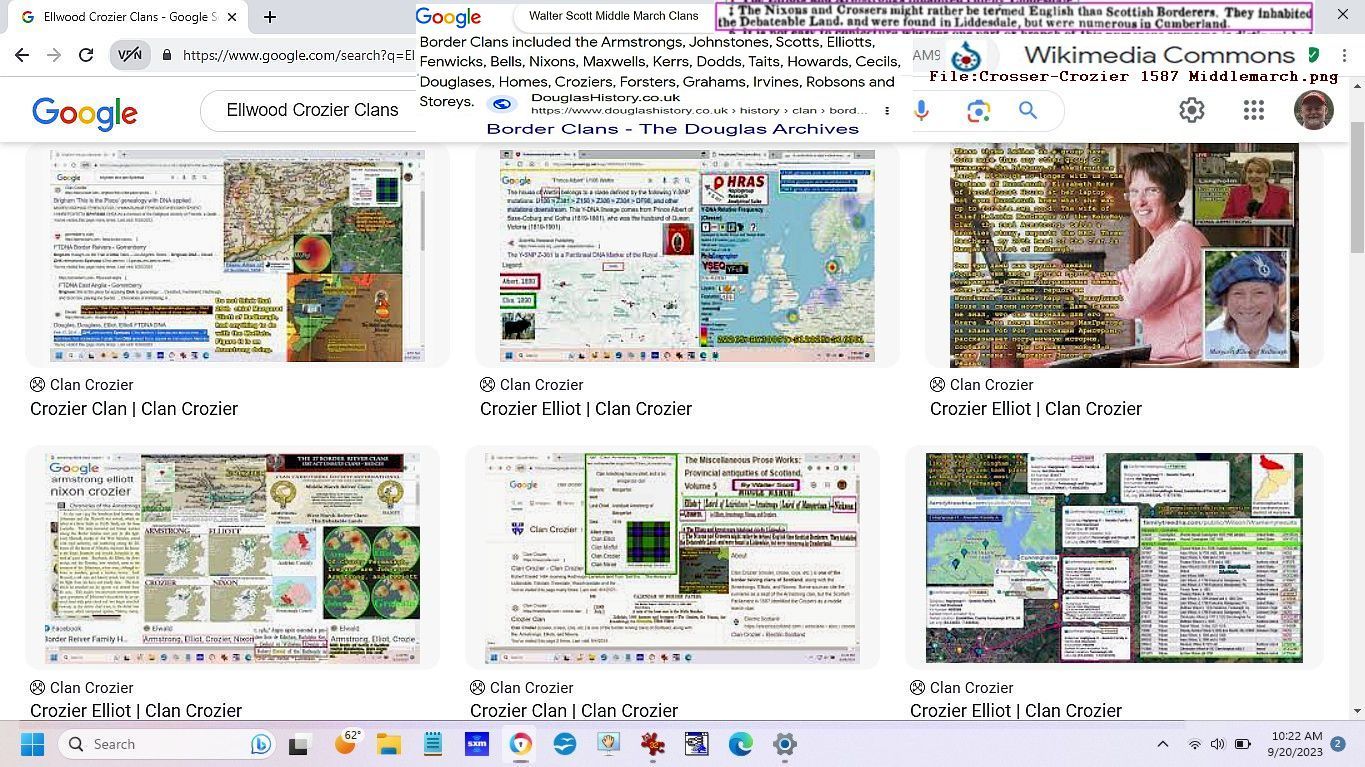1365x767 pixels.
Task: Open the notification badge showing 2
Action: click(x=1338, y=744)
